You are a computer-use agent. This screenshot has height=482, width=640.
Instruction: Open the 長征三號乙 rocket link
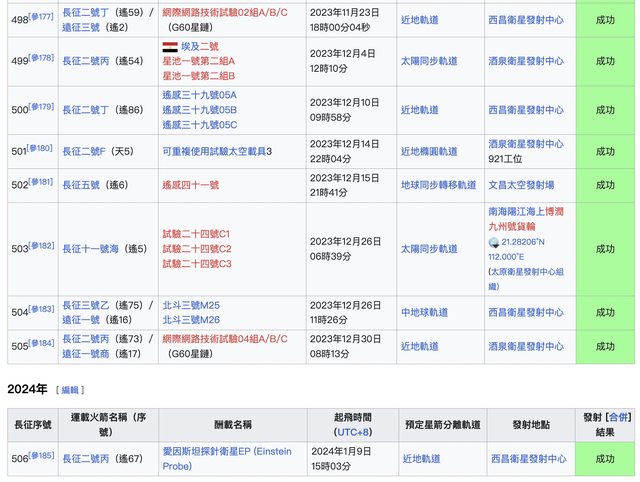(x=86, y=305)
